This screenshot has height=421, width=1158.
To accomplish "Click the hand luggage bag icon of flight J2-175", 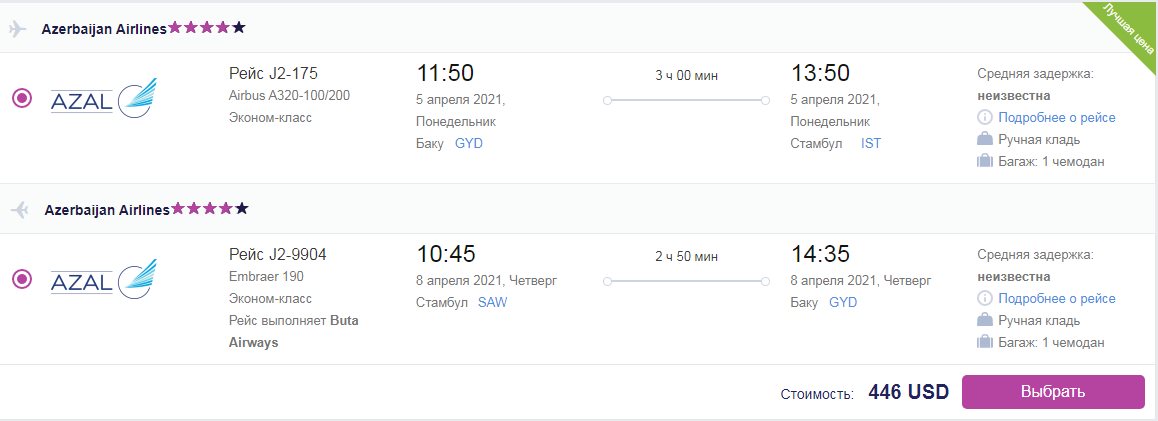I will click(x=984, y=139).
